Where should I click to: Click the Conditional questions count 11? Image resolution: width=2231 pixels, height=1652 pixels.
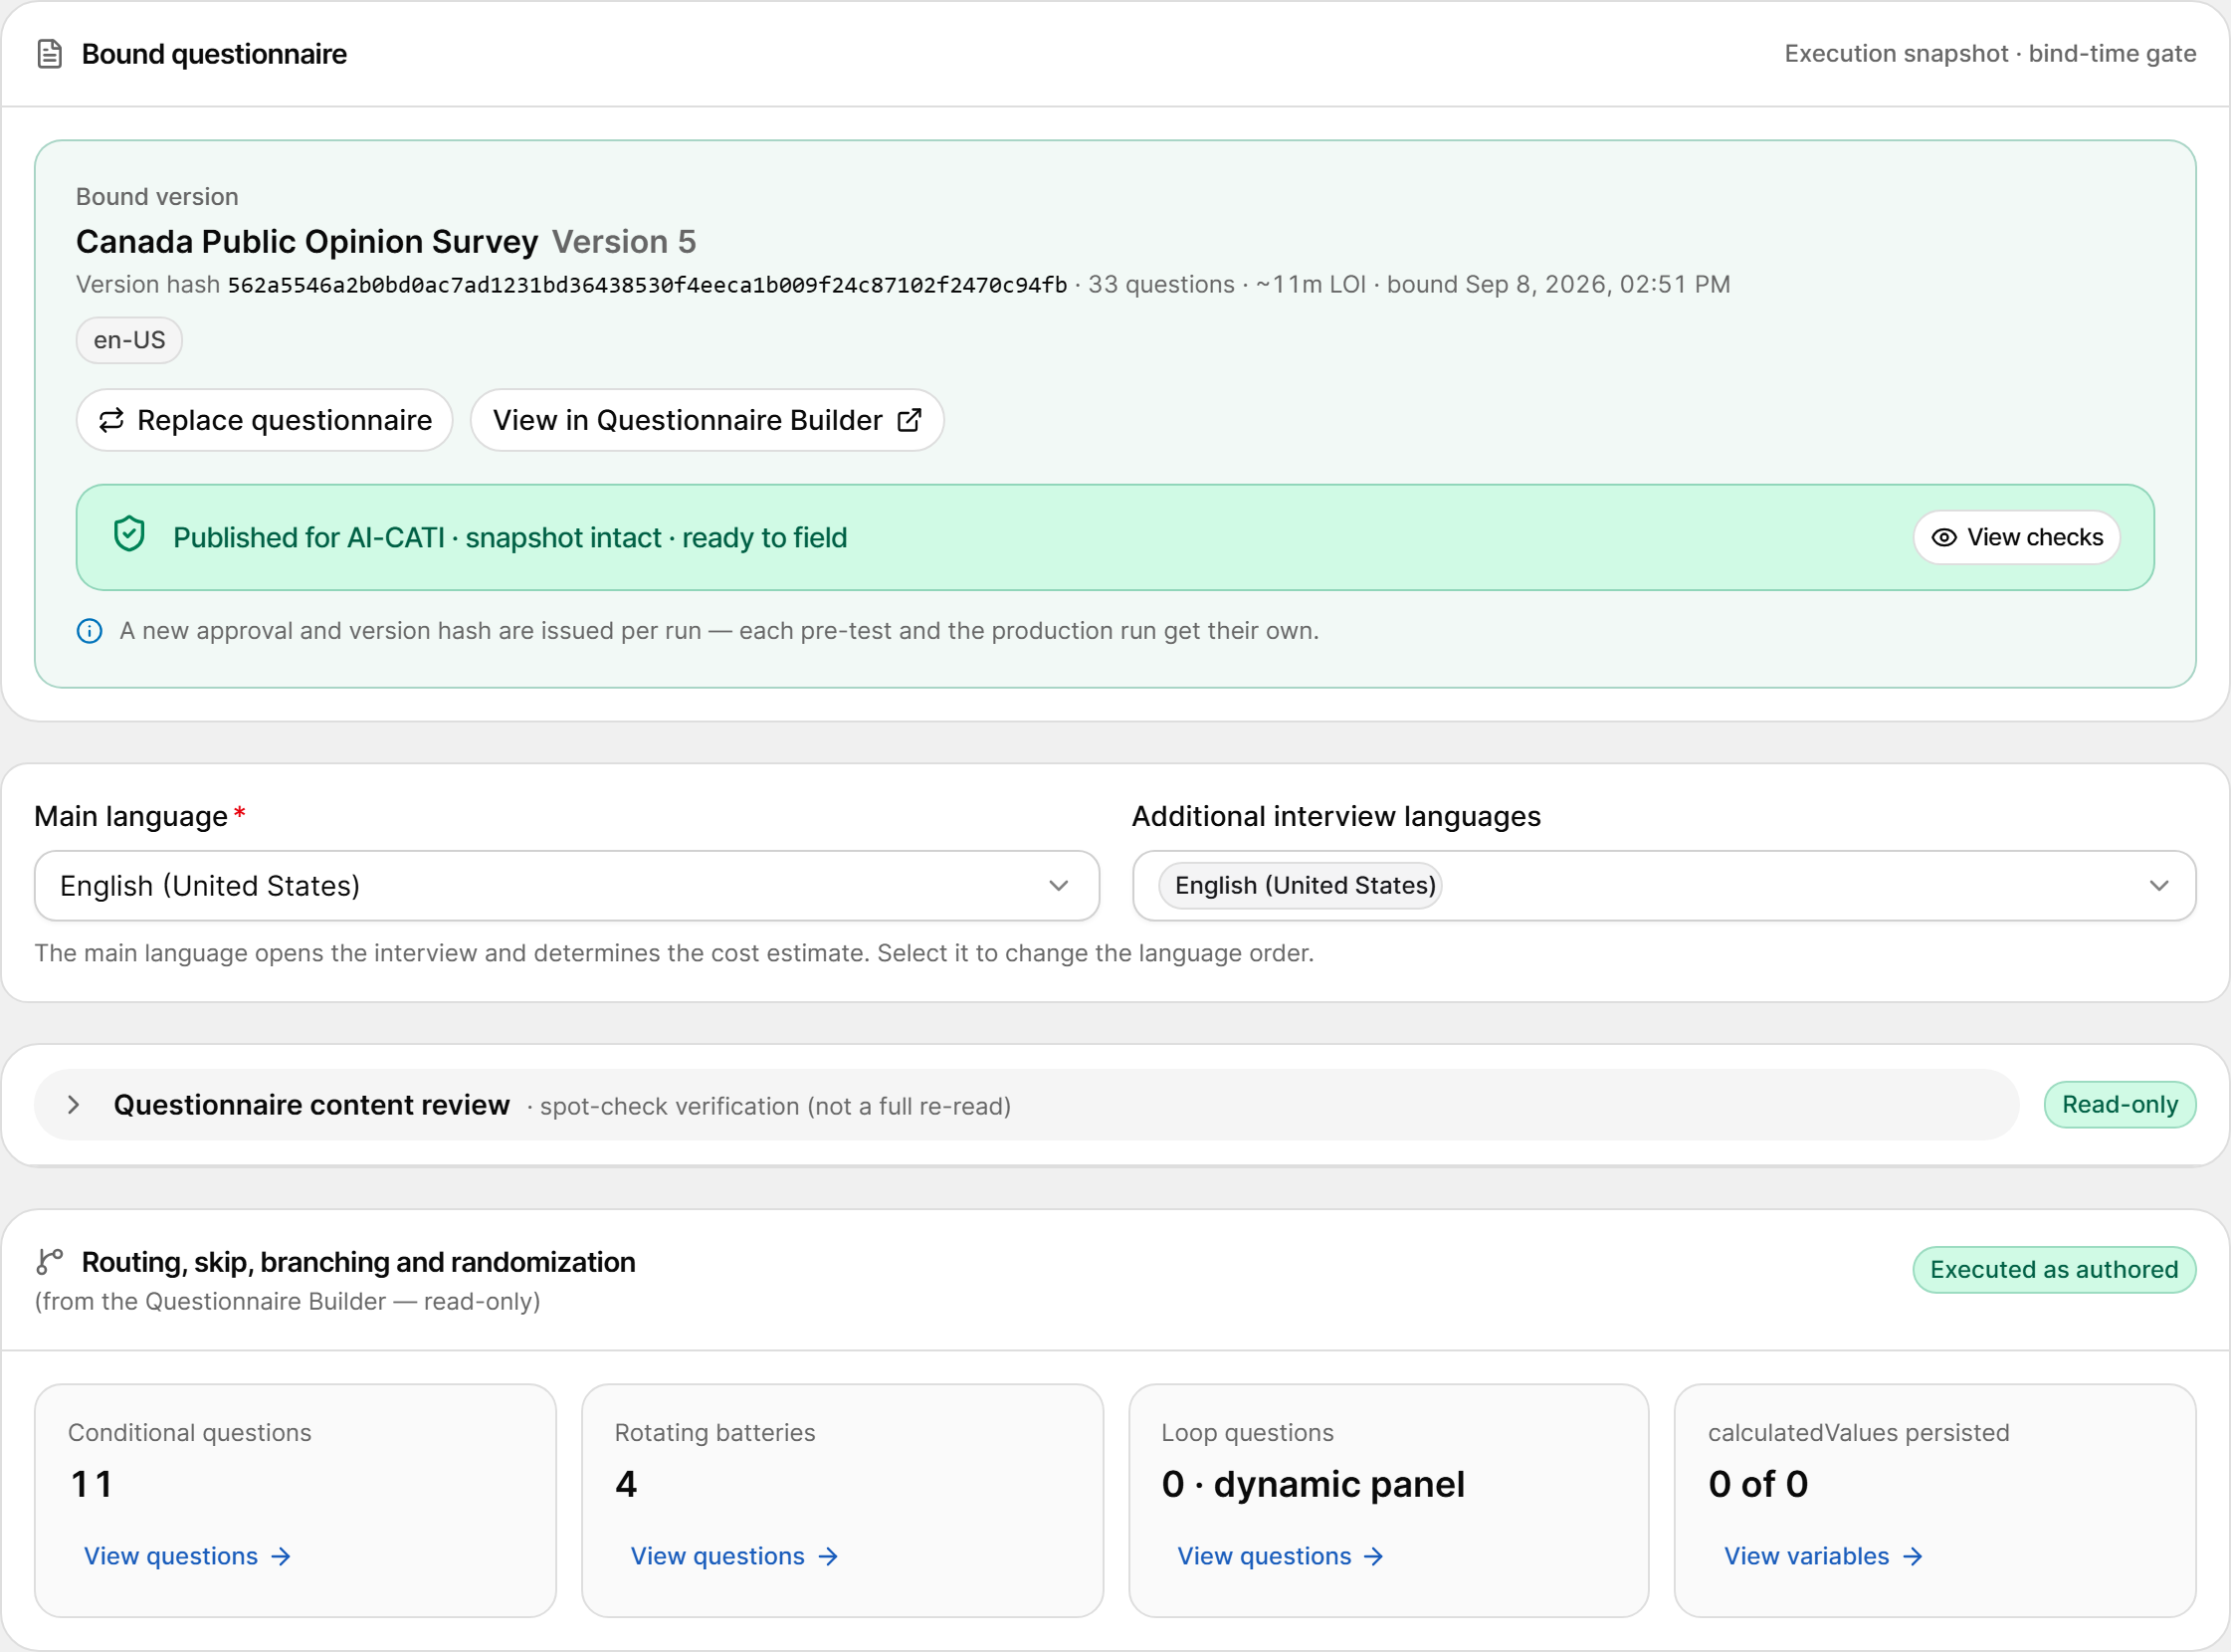tap(91, 1484)
